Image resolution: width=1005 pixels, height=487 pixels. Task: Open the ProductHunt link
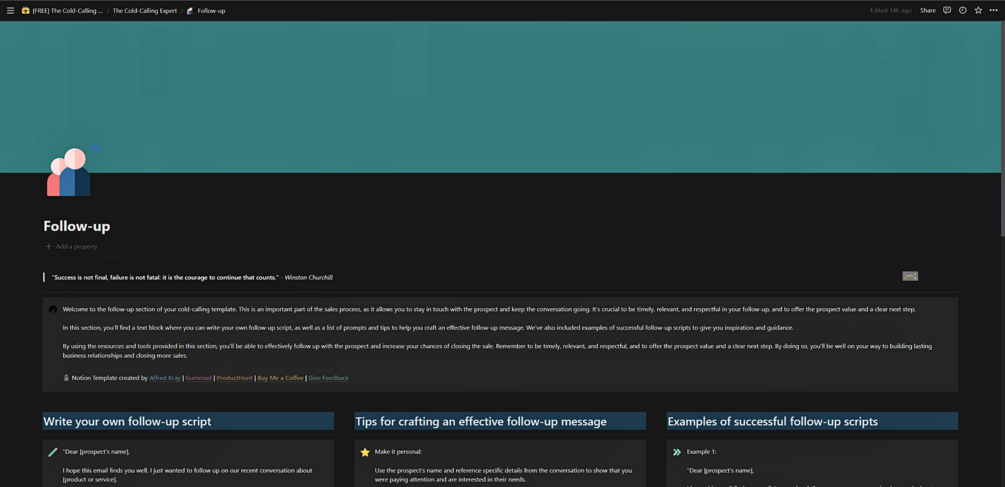click(235, 378)
